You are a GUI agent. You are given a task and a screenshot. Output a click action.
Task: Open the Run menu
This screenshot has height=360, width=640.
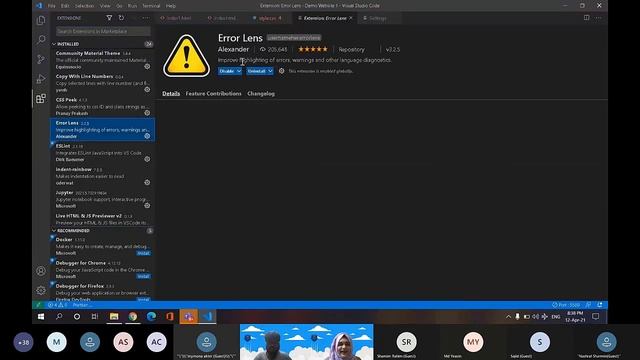(x=132, y=6)
